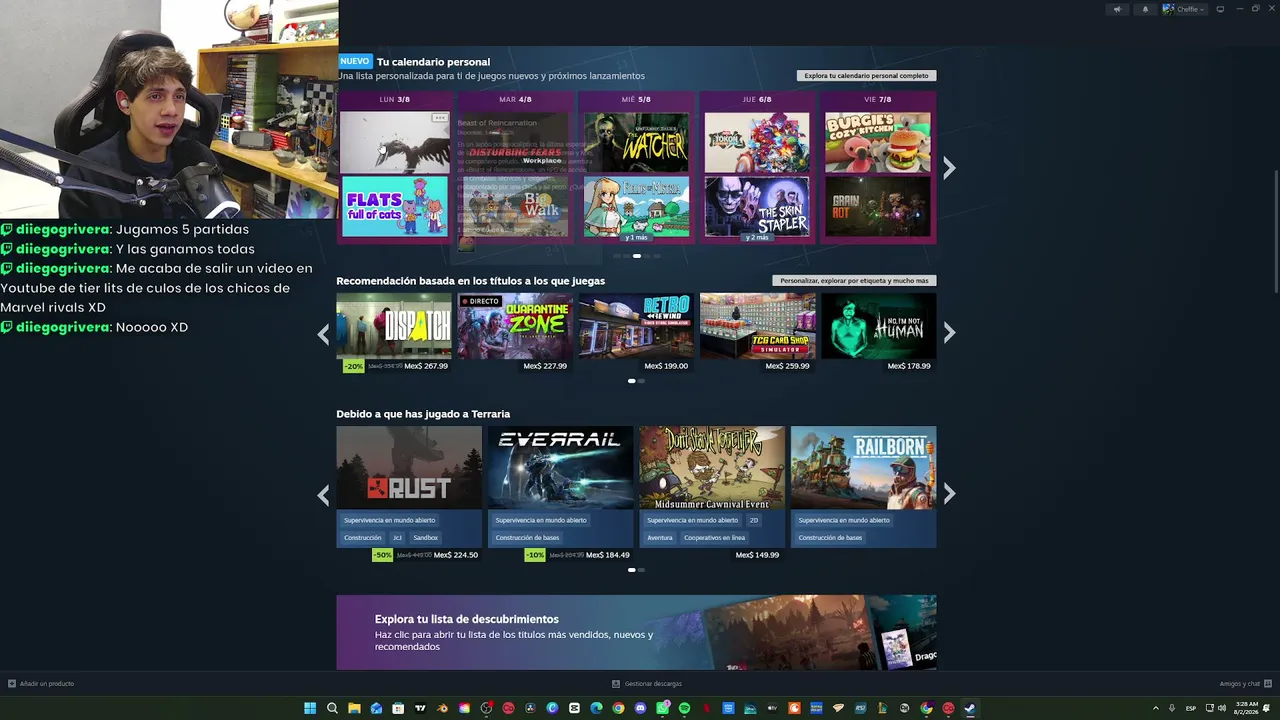The height and width of the screenshot is (720, 1280).
Task: Open 'Explora tu lista de descubrimientos' banner
Action: coord(636,632)
